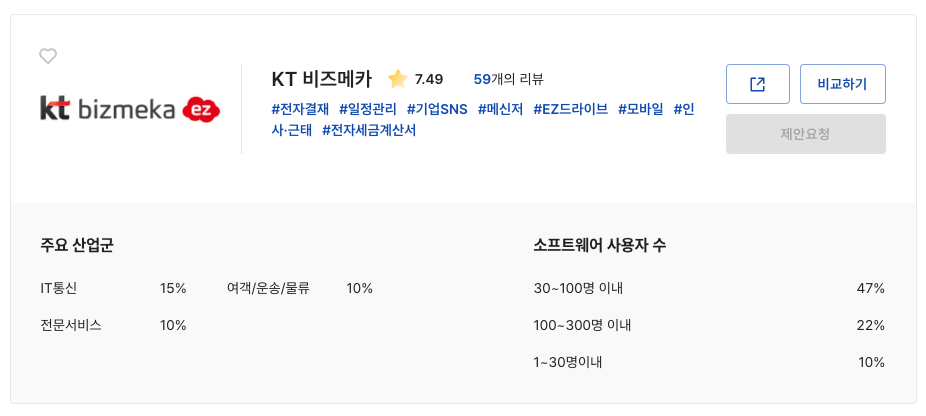Open external link icon button
This screenshot has height=416, width=926.
click(757, 84)
